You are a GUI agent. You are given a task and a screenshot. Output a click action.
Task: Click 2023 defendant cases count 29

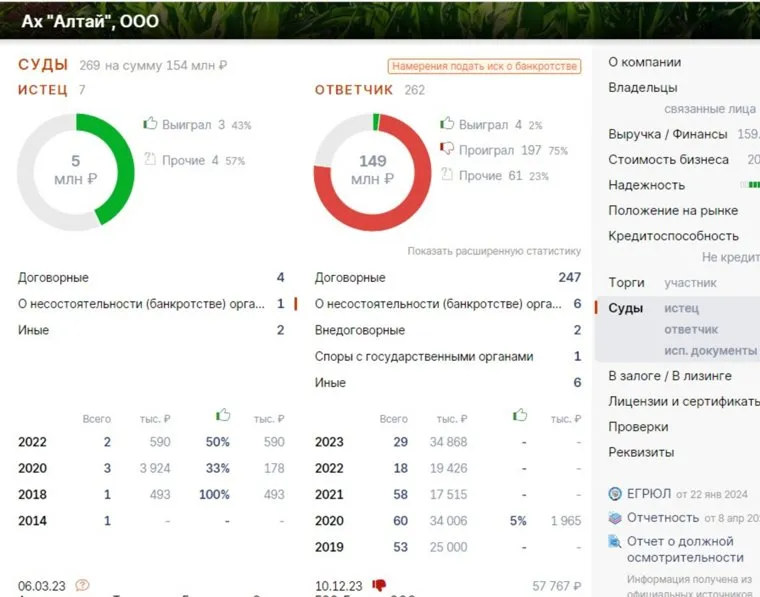click(400, 442)
